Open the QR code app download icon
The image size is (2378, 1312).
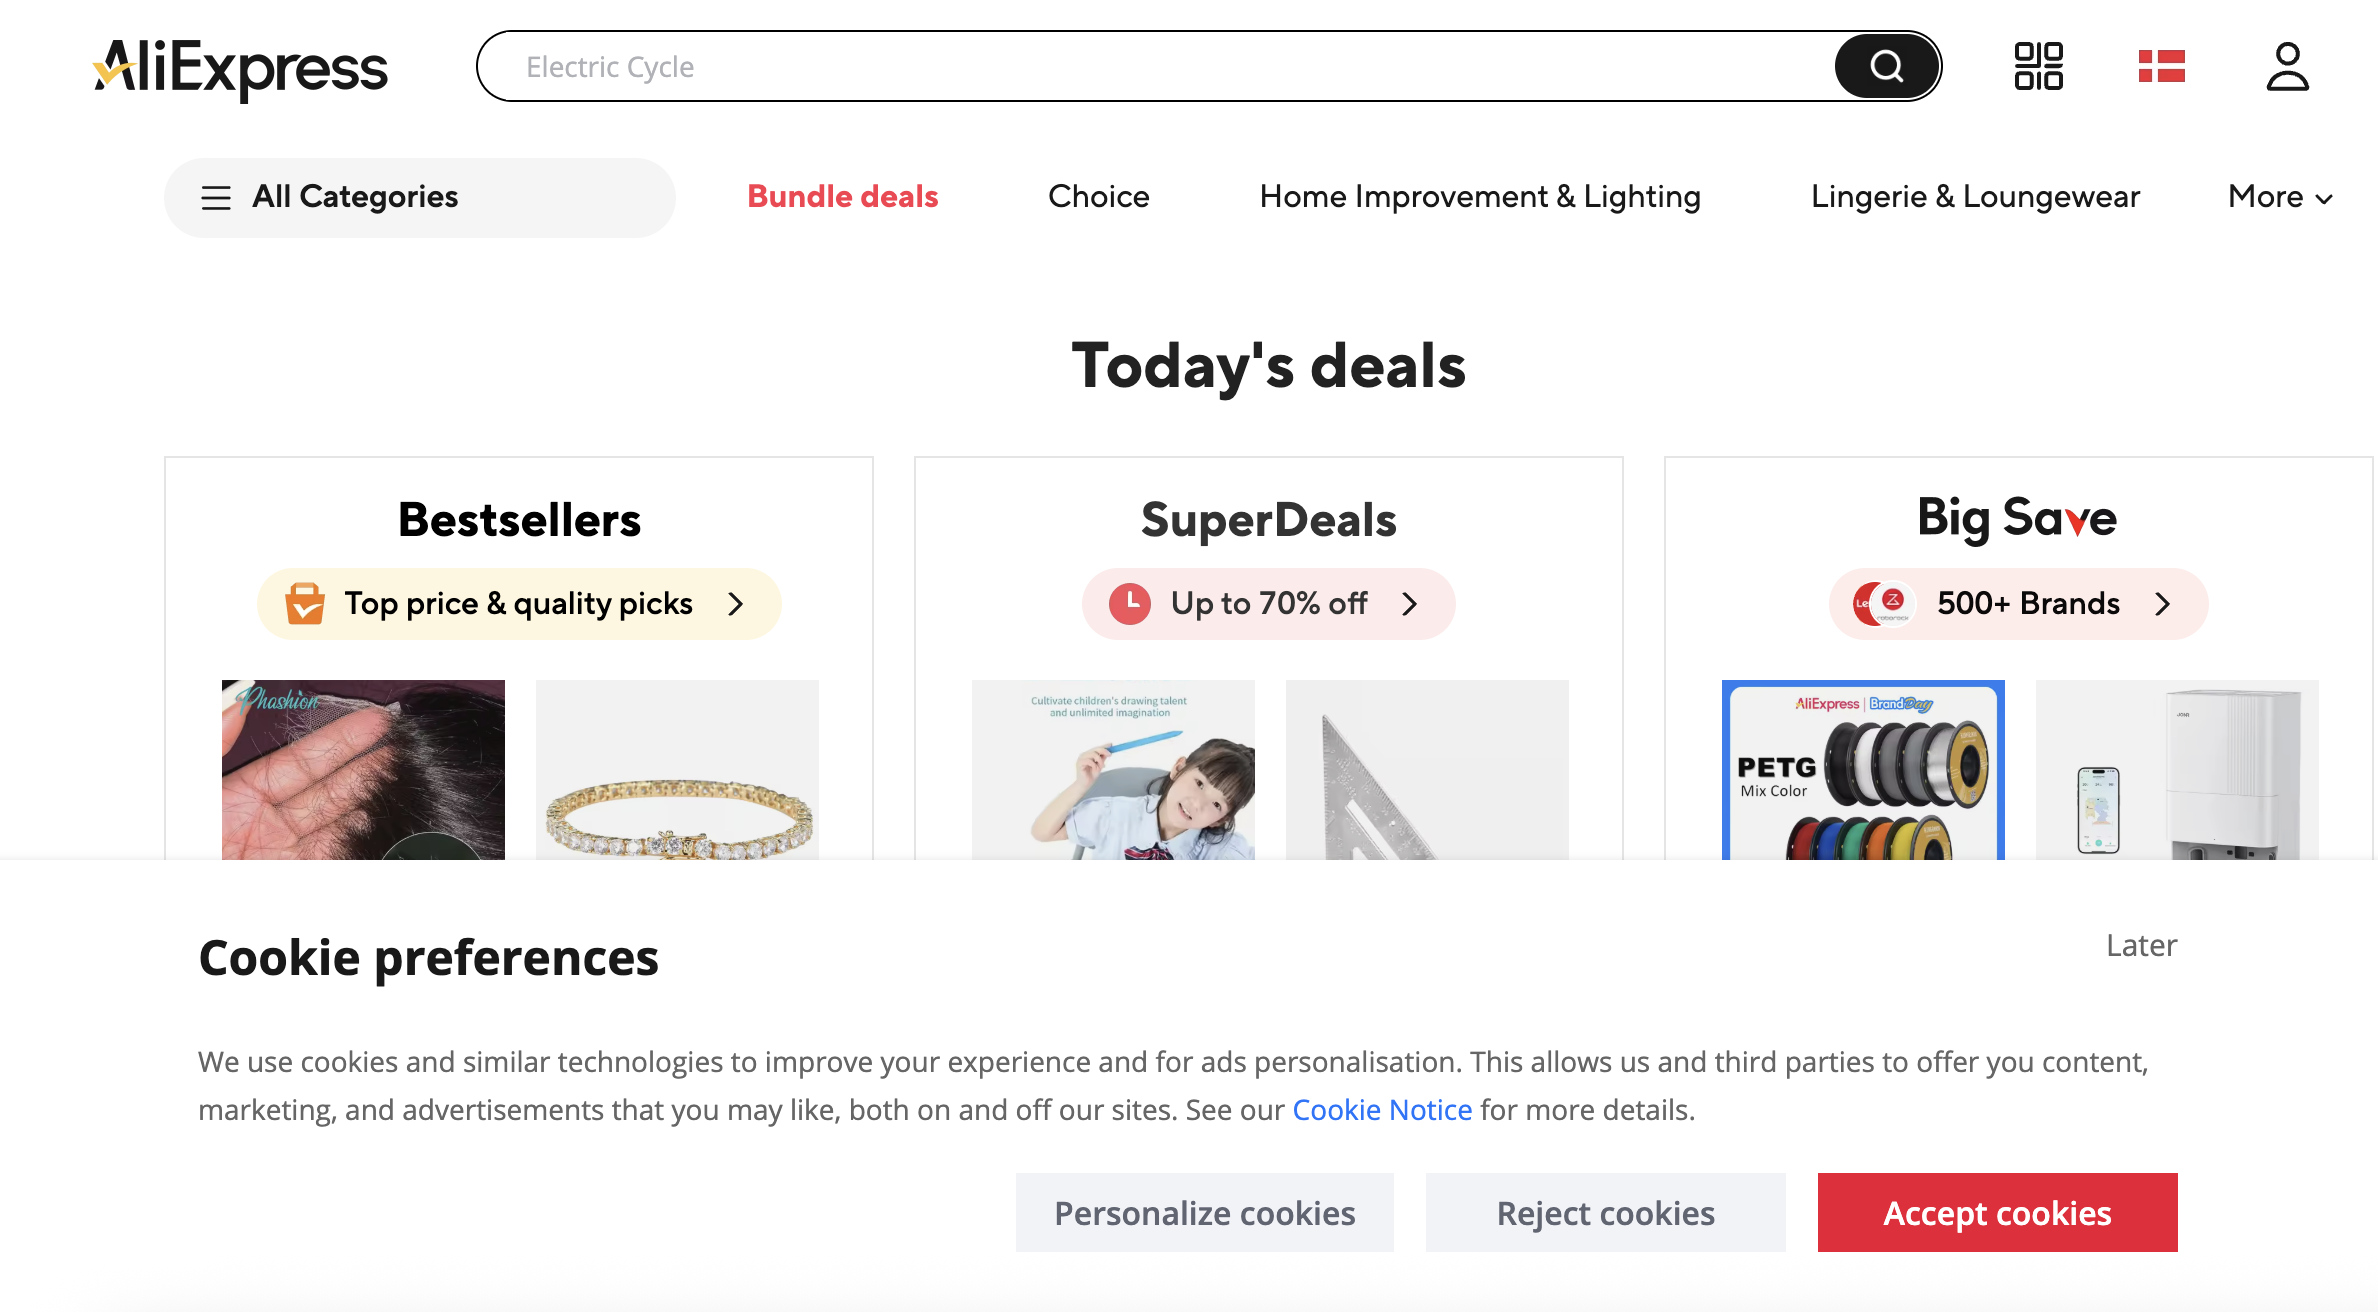point(2038,66)
